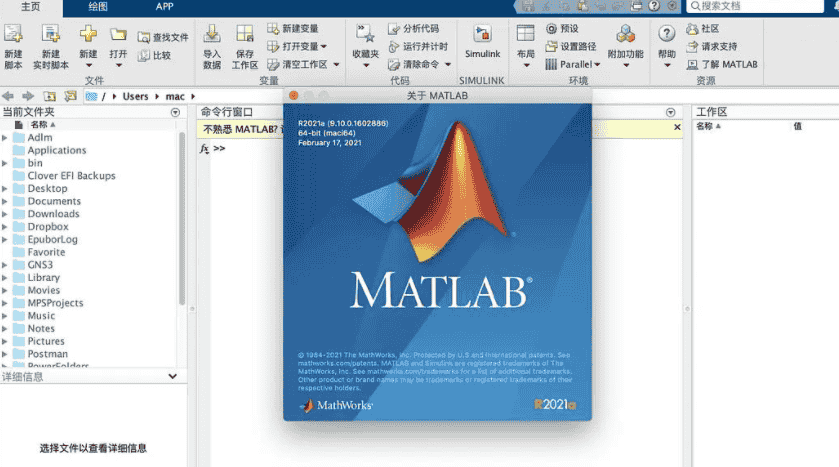
Task: Click the up-one-level folder icon
Action: pyautogui.click(x=49, y=96)
